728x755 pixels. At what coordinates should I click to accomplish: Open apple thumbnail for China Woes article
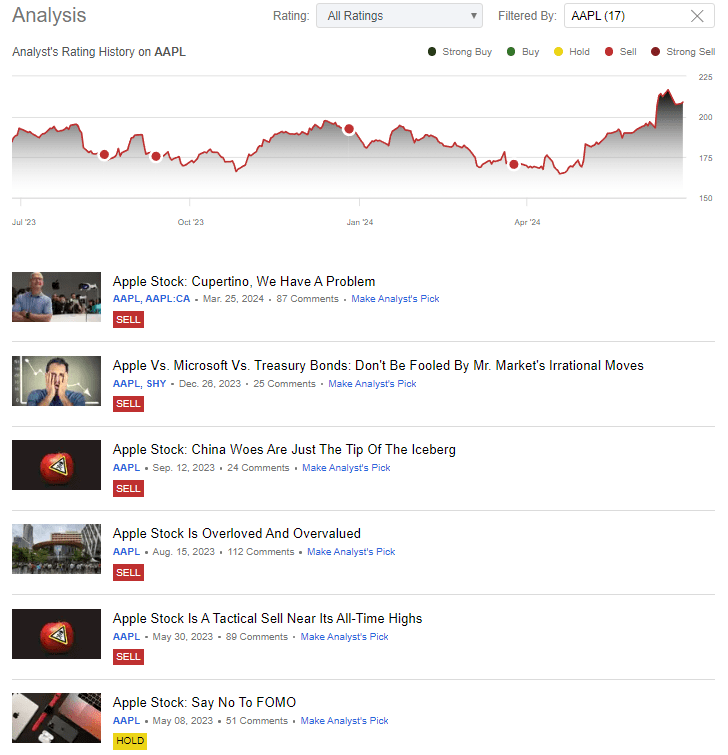coord(56,465)
